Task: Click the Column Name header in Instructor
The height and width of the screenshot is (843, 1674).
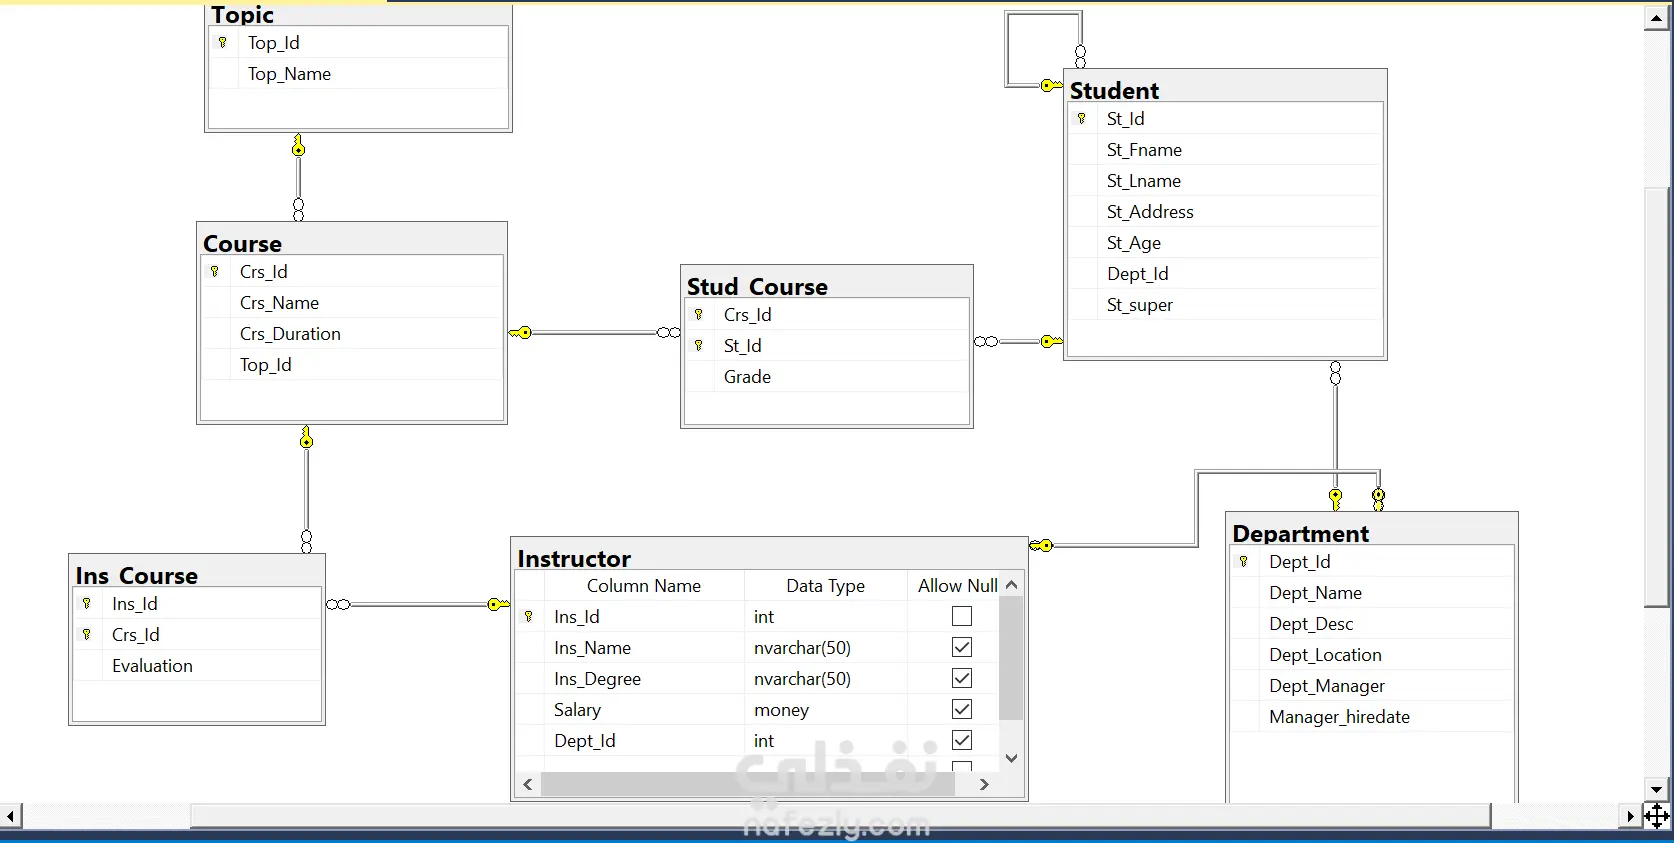Action: (643, 585)
